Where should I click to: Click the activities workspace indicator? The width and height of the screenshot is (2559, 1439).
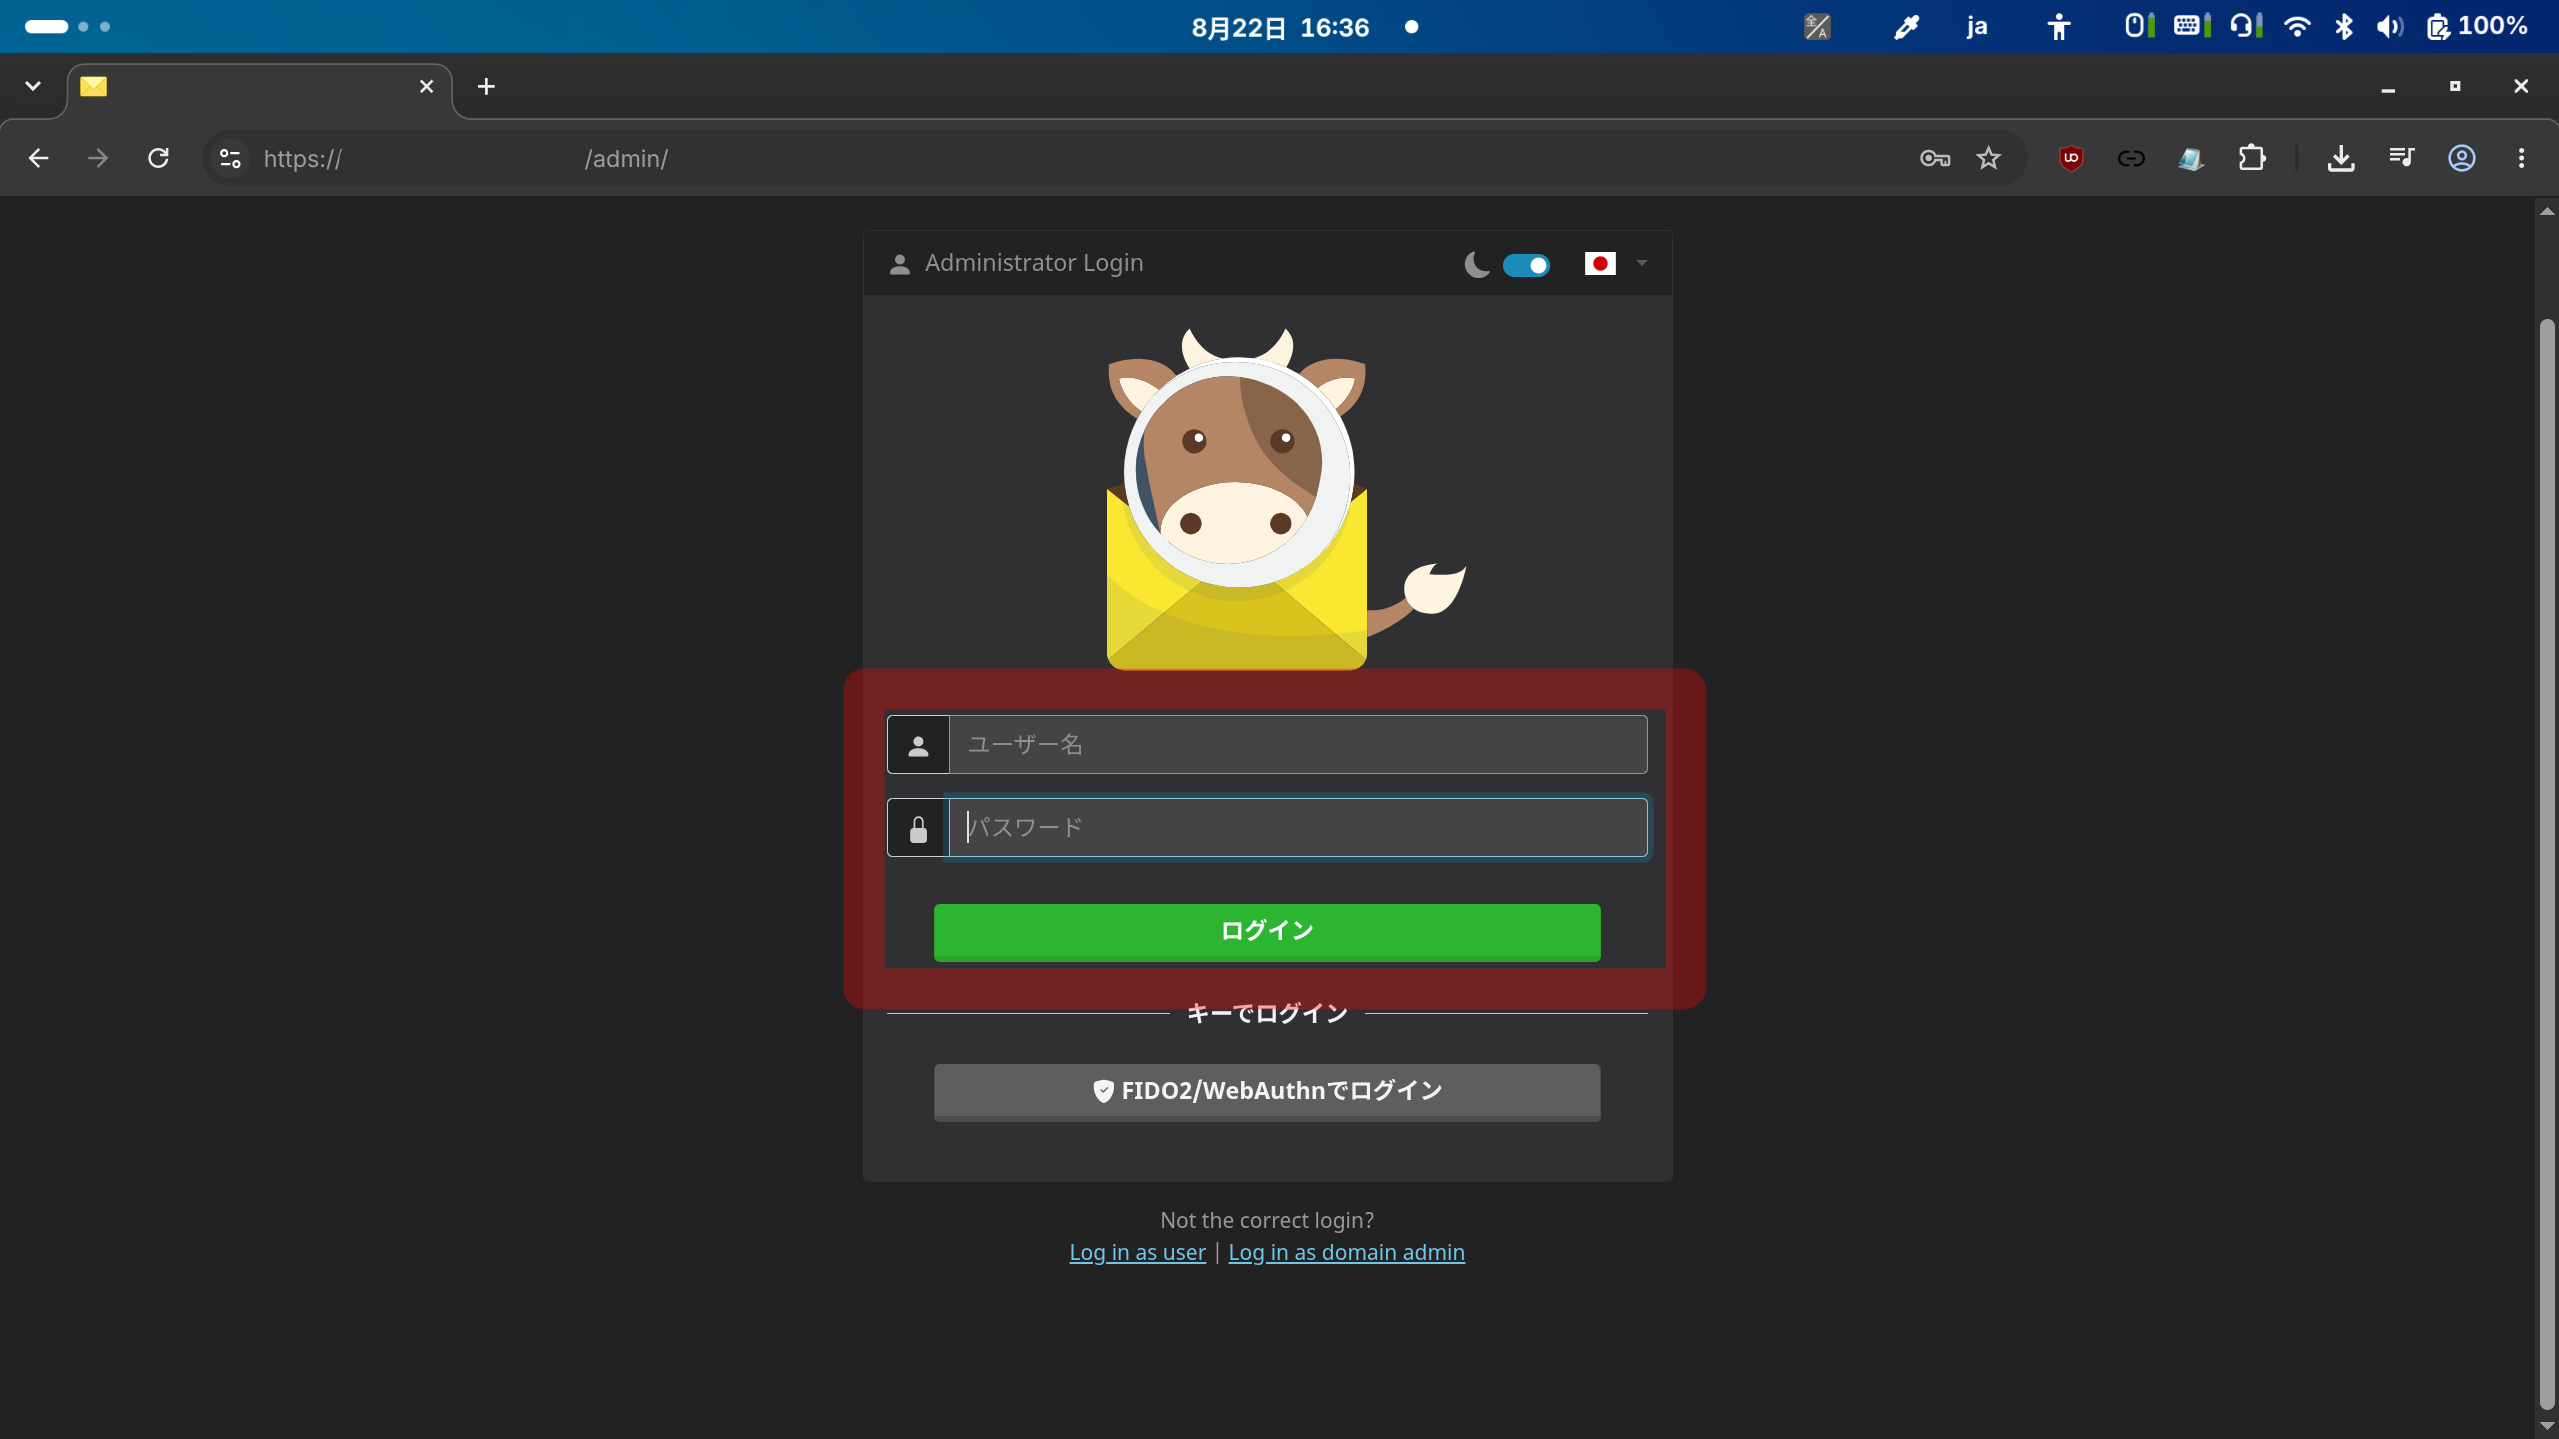pyautogui.click(x=67, y=27)
